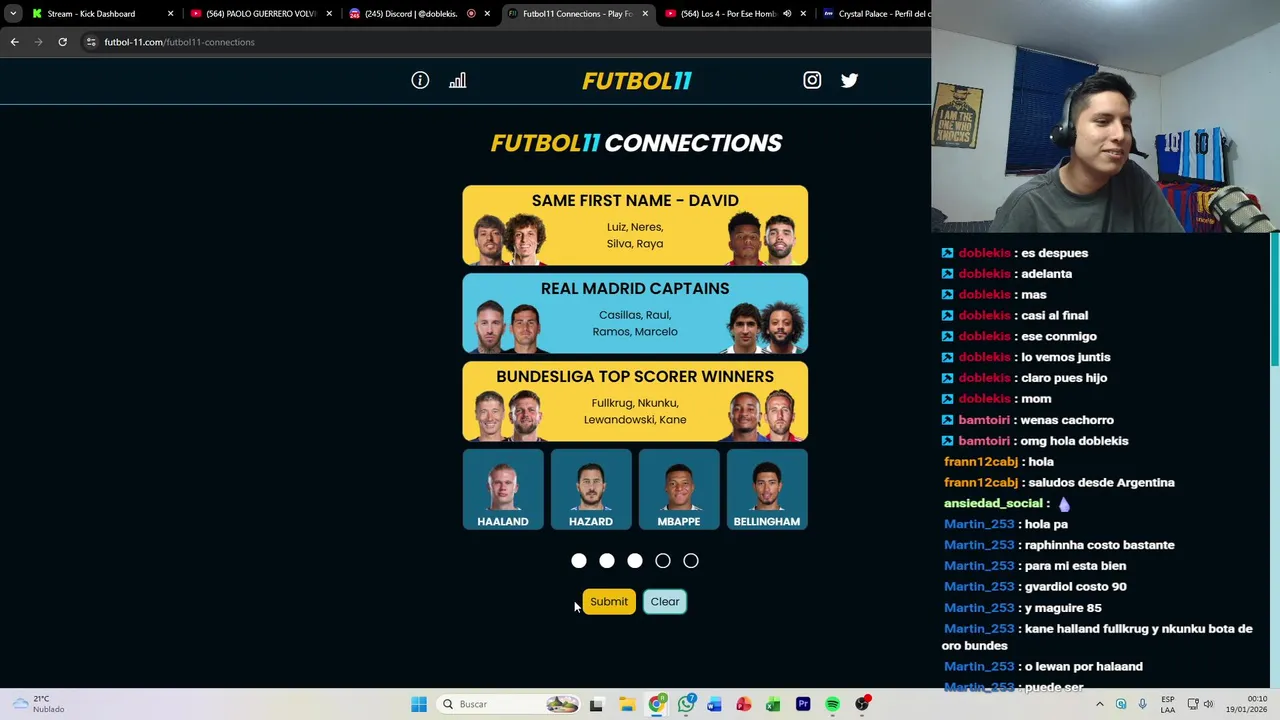
Task: Open the statistics bar-chart icon
Action: (458, 80)
